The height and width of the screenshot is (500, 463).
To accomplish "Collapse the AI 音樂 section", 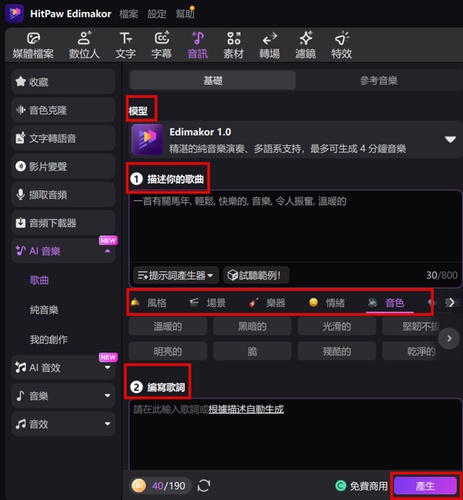I will pyautogui.click(x=107, y=251).
